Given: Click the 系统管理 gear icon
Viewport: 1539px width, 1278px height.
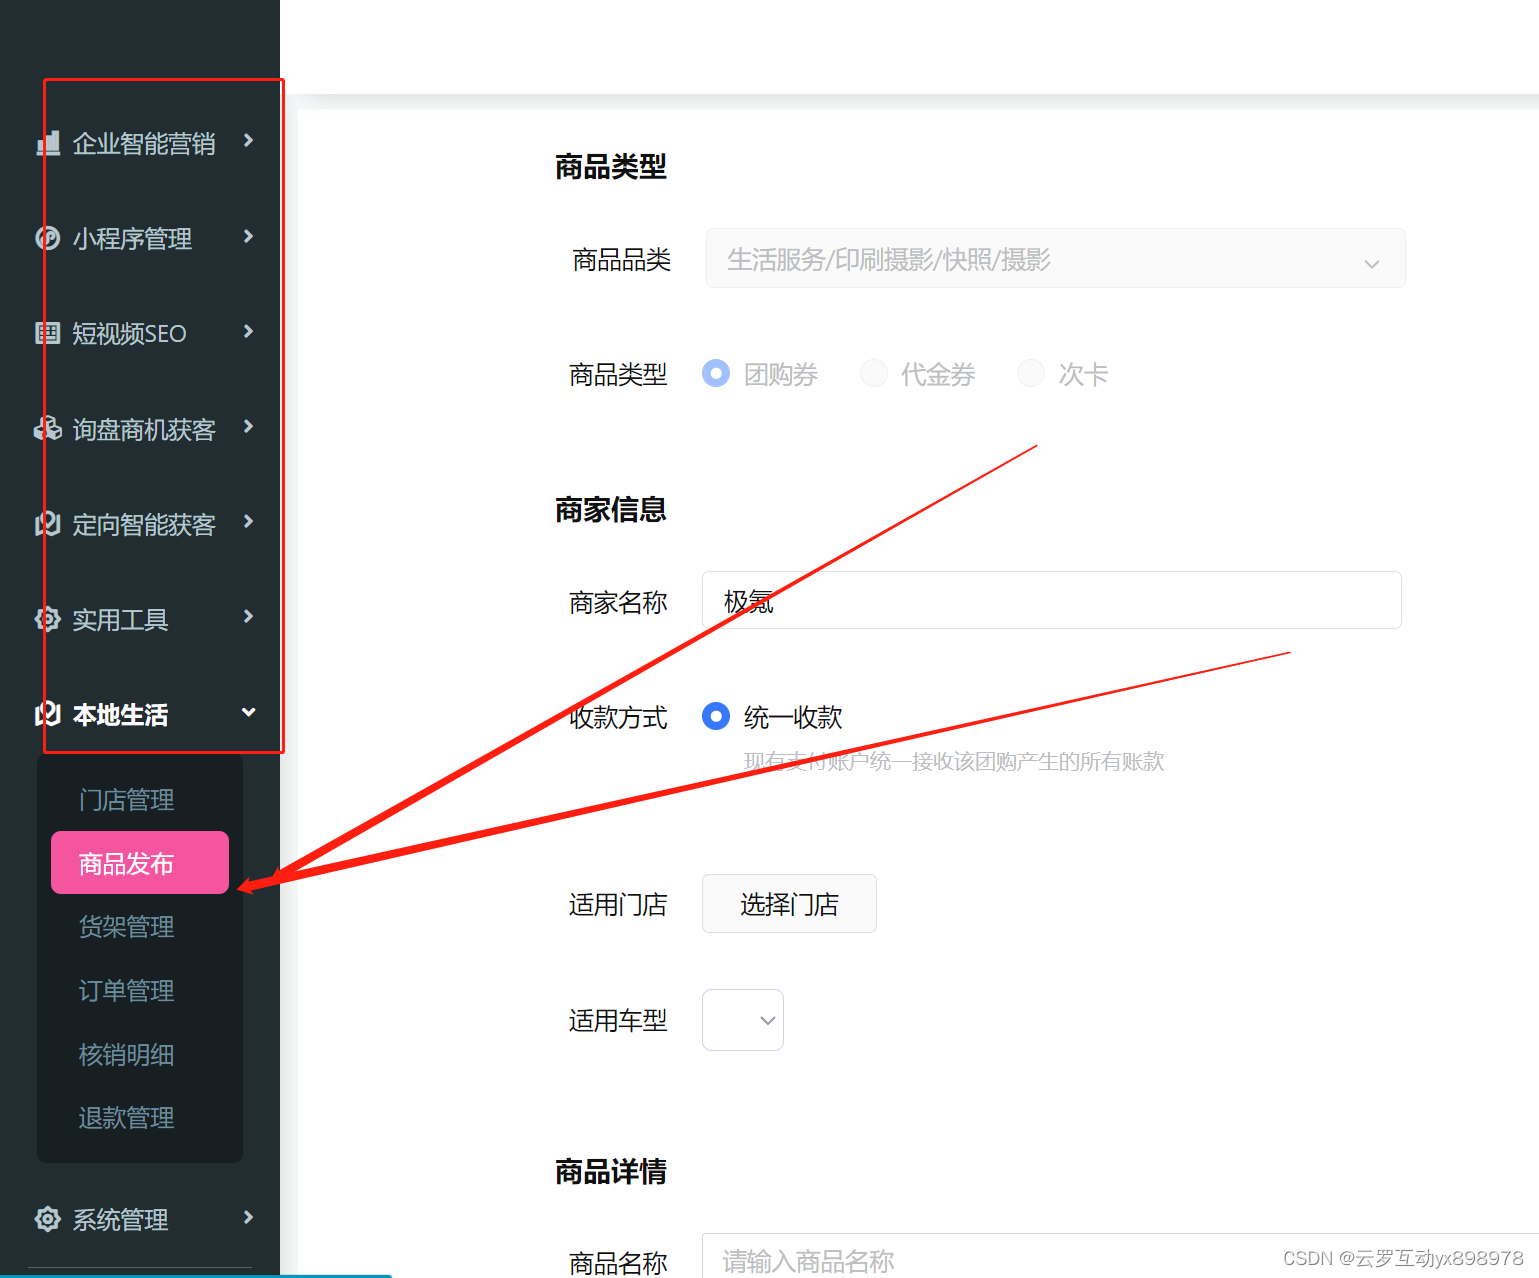Looking at the screenshot, I should point(48,1219).
